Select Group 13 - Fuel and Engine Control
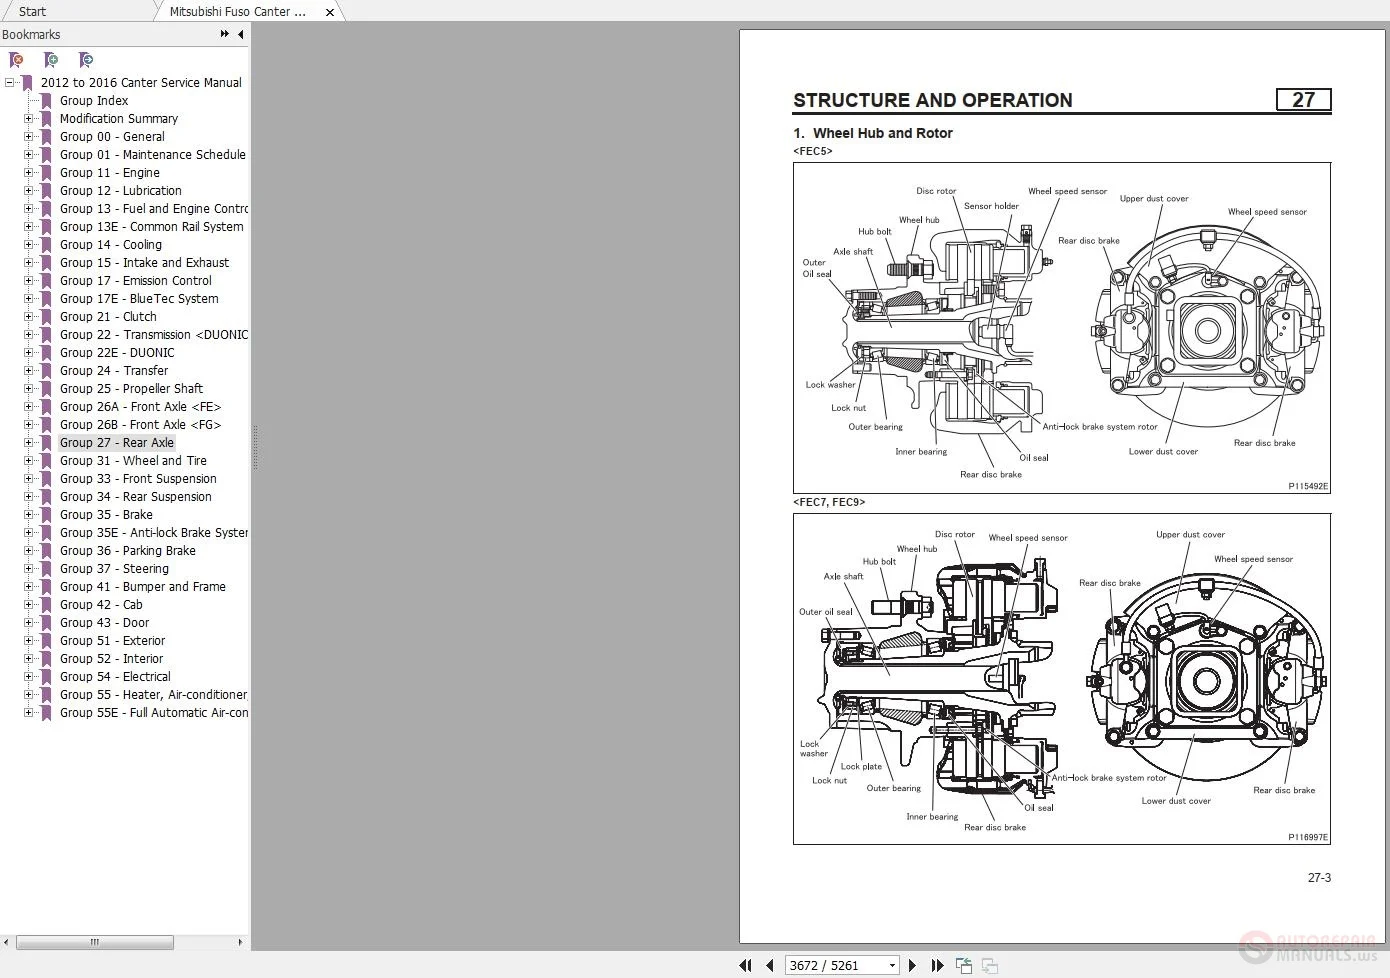The image size is (1390, 978). pyautogui.click(x=153, y=209)
